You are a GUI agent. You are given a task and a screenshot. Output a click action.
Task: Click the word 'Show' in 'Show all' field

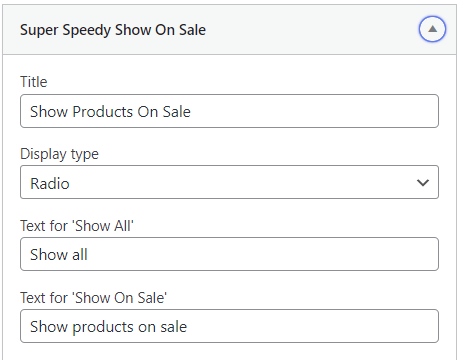(49, 255)
